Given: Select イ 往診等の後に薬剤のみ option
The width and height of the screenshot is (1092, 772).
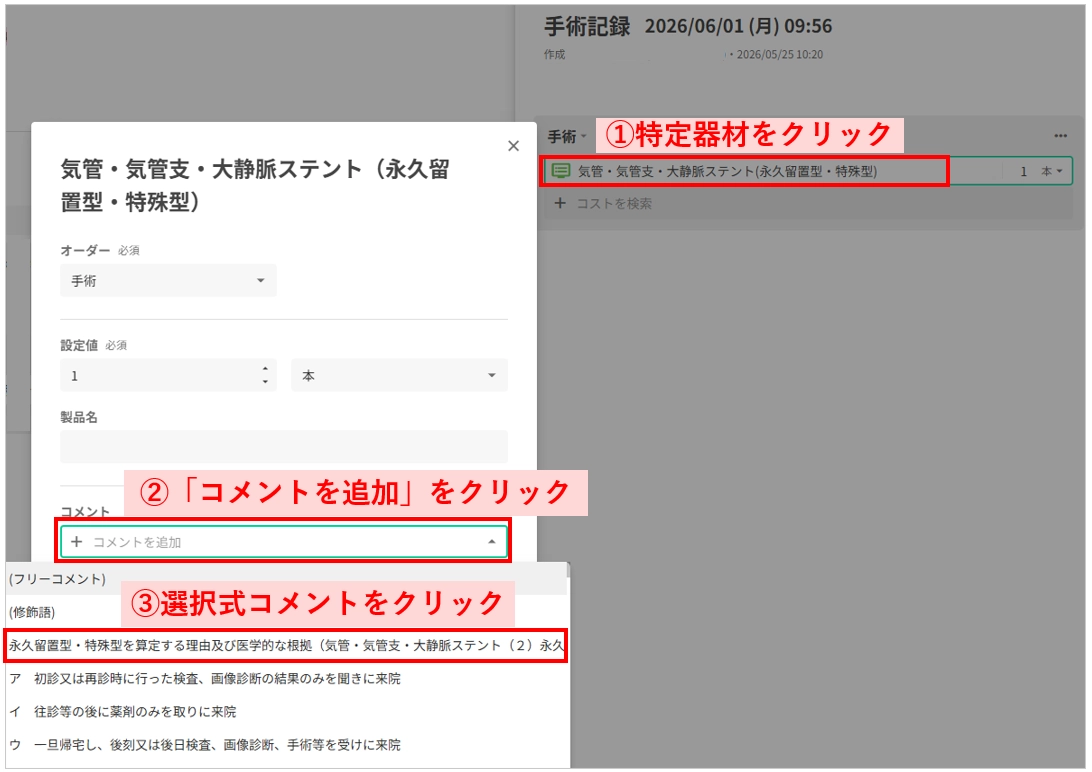Looking at the screenshot, I should coord(286,711).
